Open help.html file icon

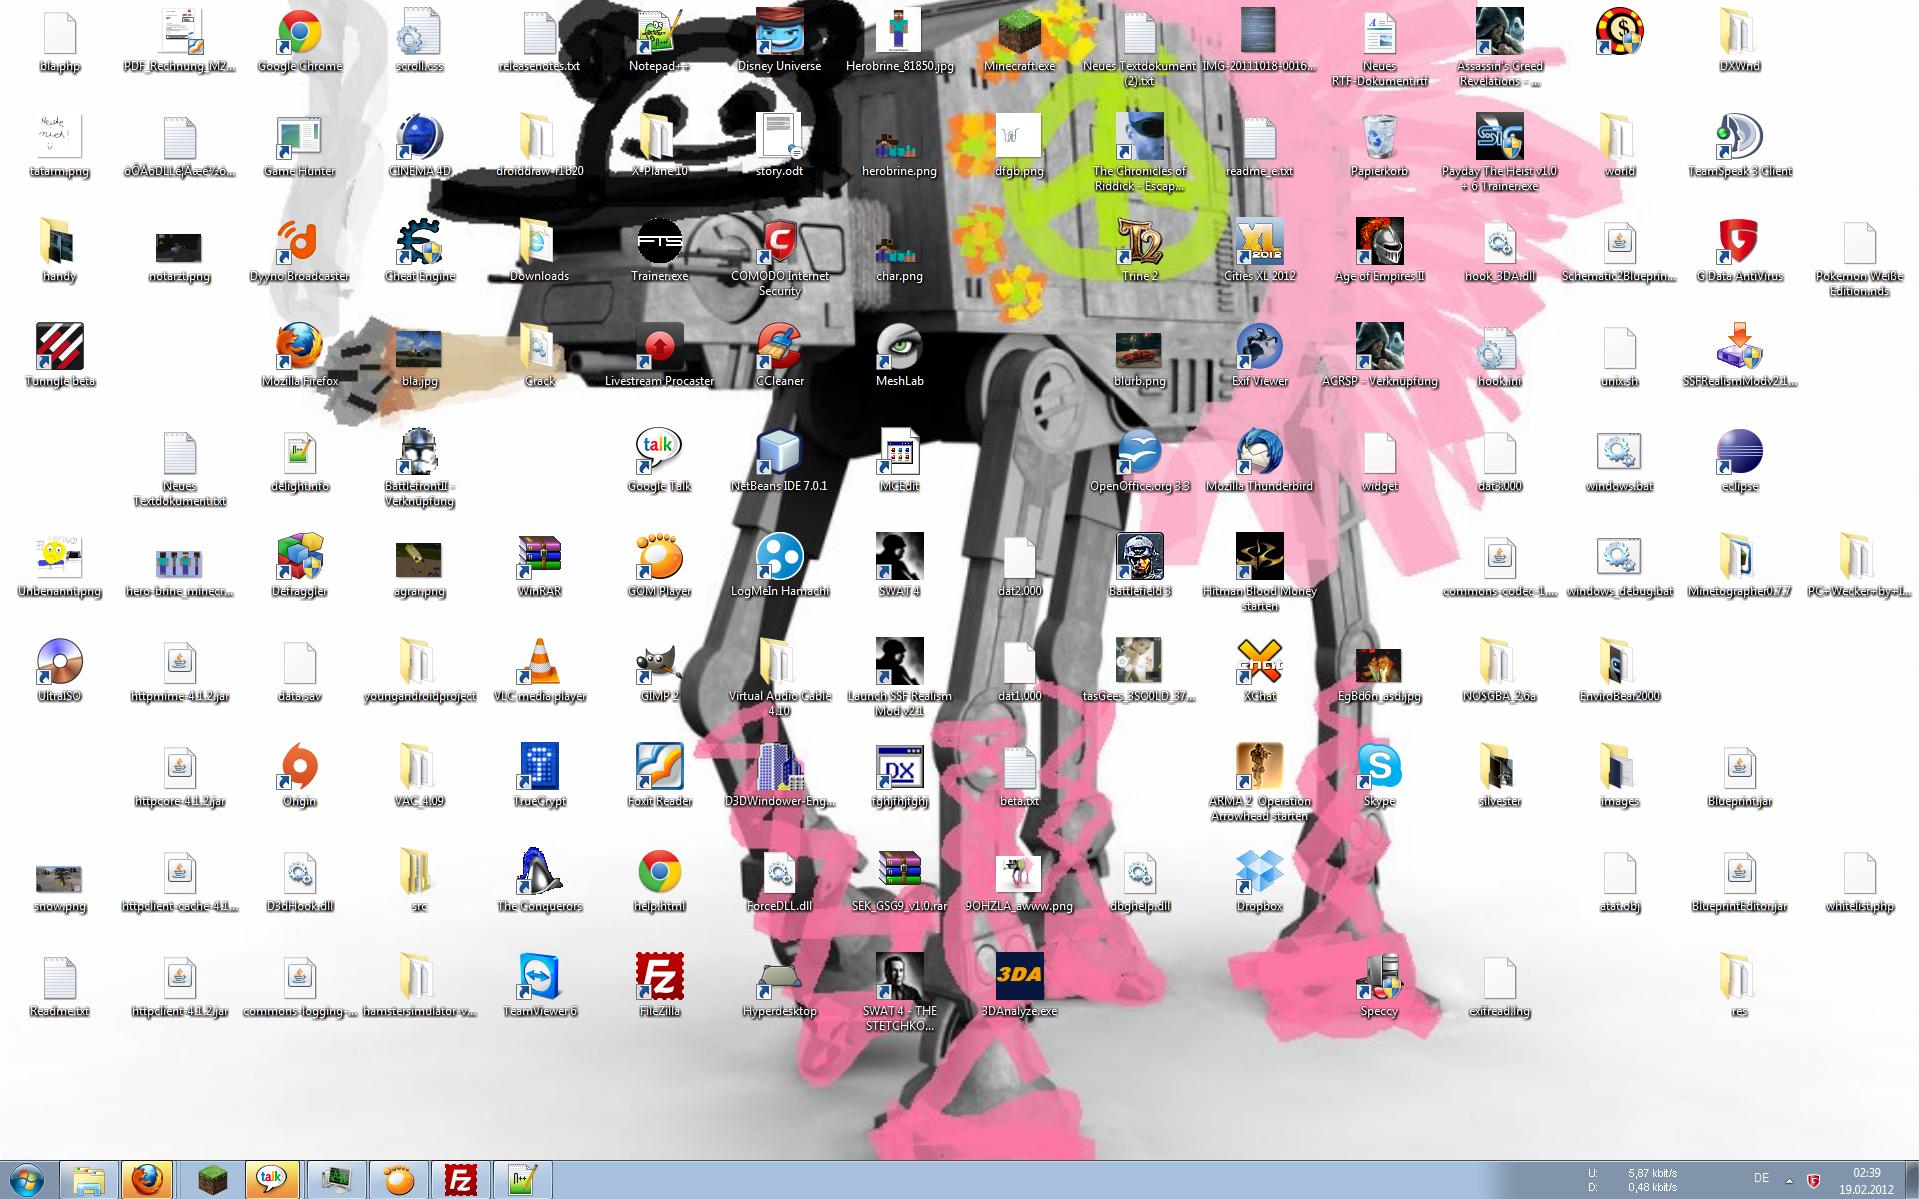coord(659,881)
